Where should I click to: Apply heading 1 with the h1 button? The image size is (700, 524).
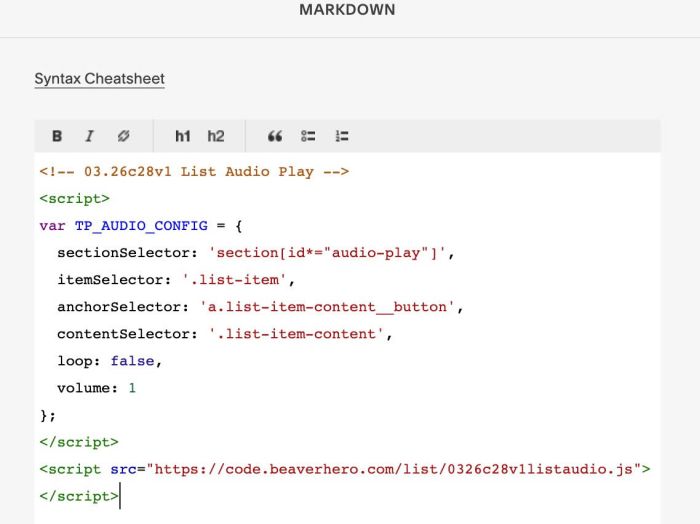[x=182, y=136]
